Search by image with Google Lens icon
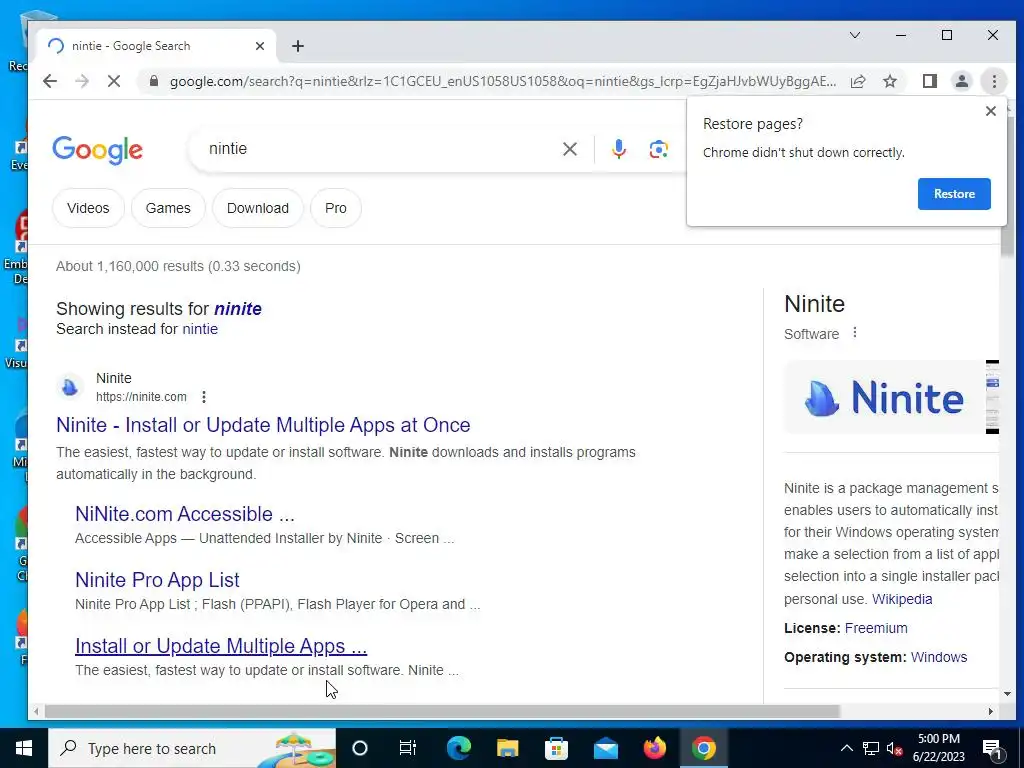1024x768 pixels. click(658, 149)
